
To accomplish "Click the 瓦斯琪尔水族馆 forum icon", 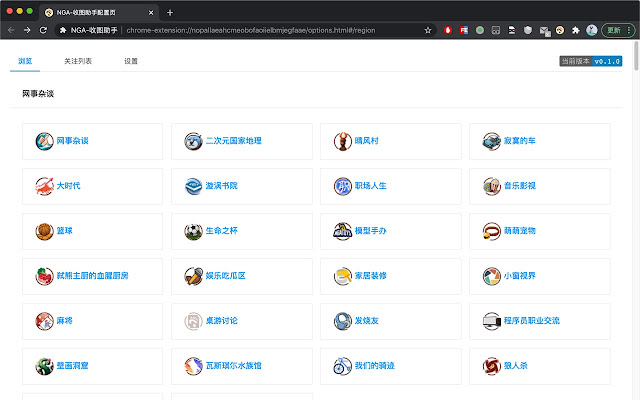I will point(193,366).
